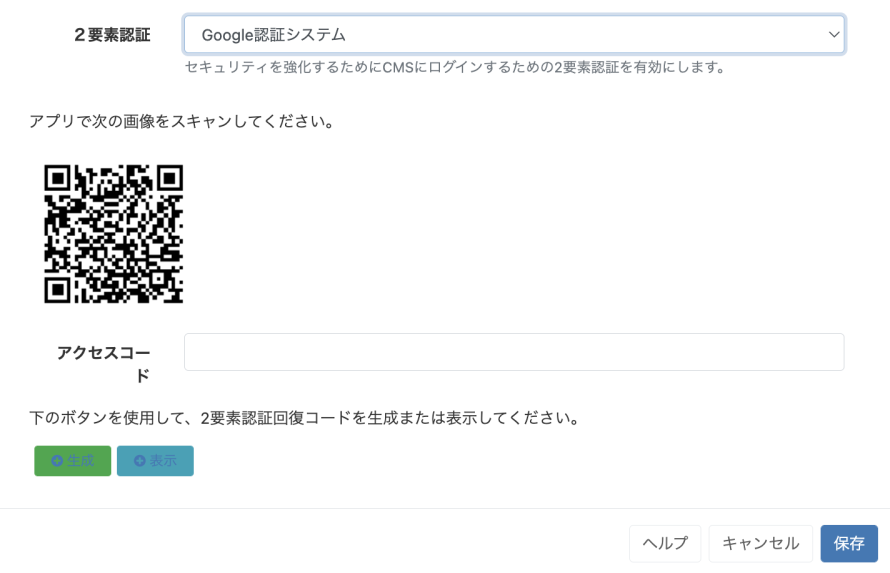Click the blue 表示 button

pyautogui.click(x=156, y=461)
